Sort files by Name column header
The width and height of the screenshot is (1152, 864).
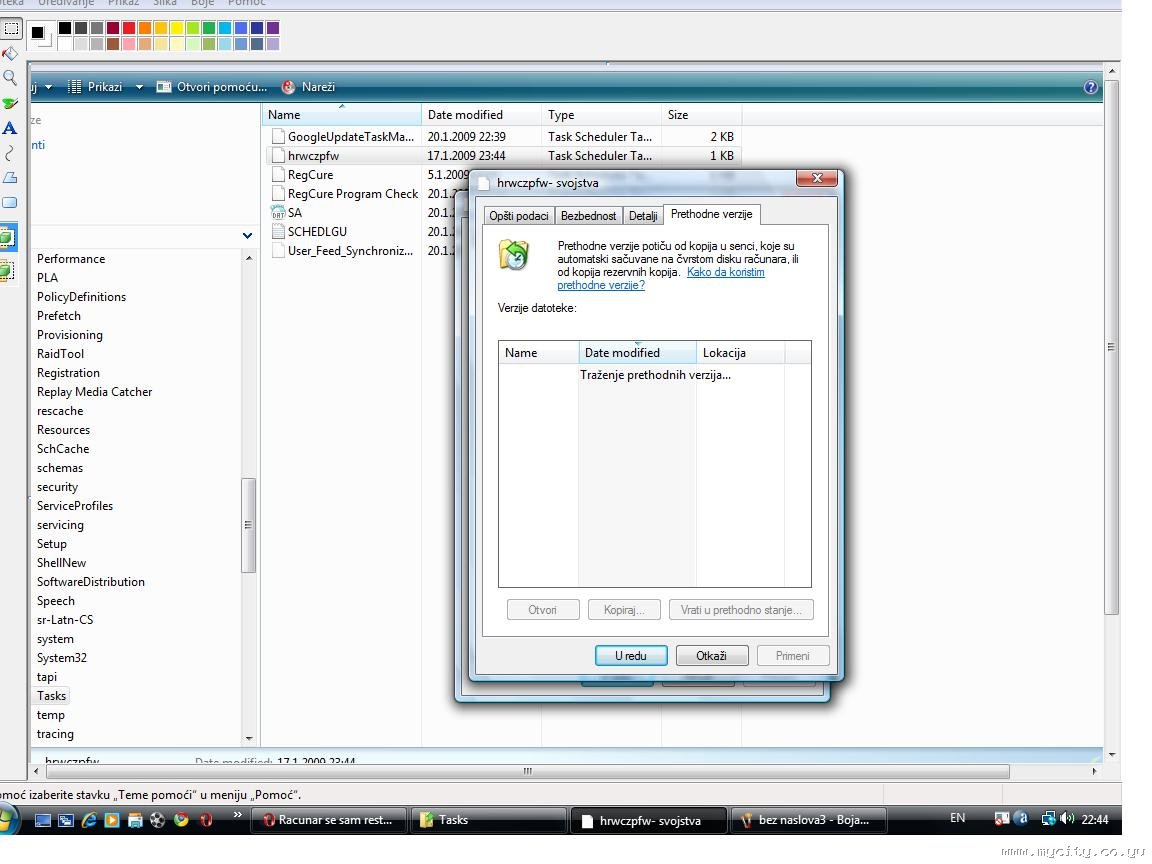[342, 115]
